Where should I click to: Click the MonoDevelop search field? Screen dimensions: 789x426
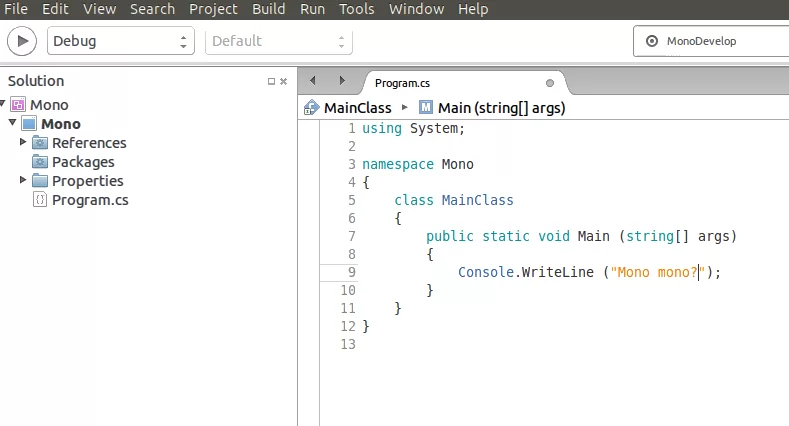(710, 41)
